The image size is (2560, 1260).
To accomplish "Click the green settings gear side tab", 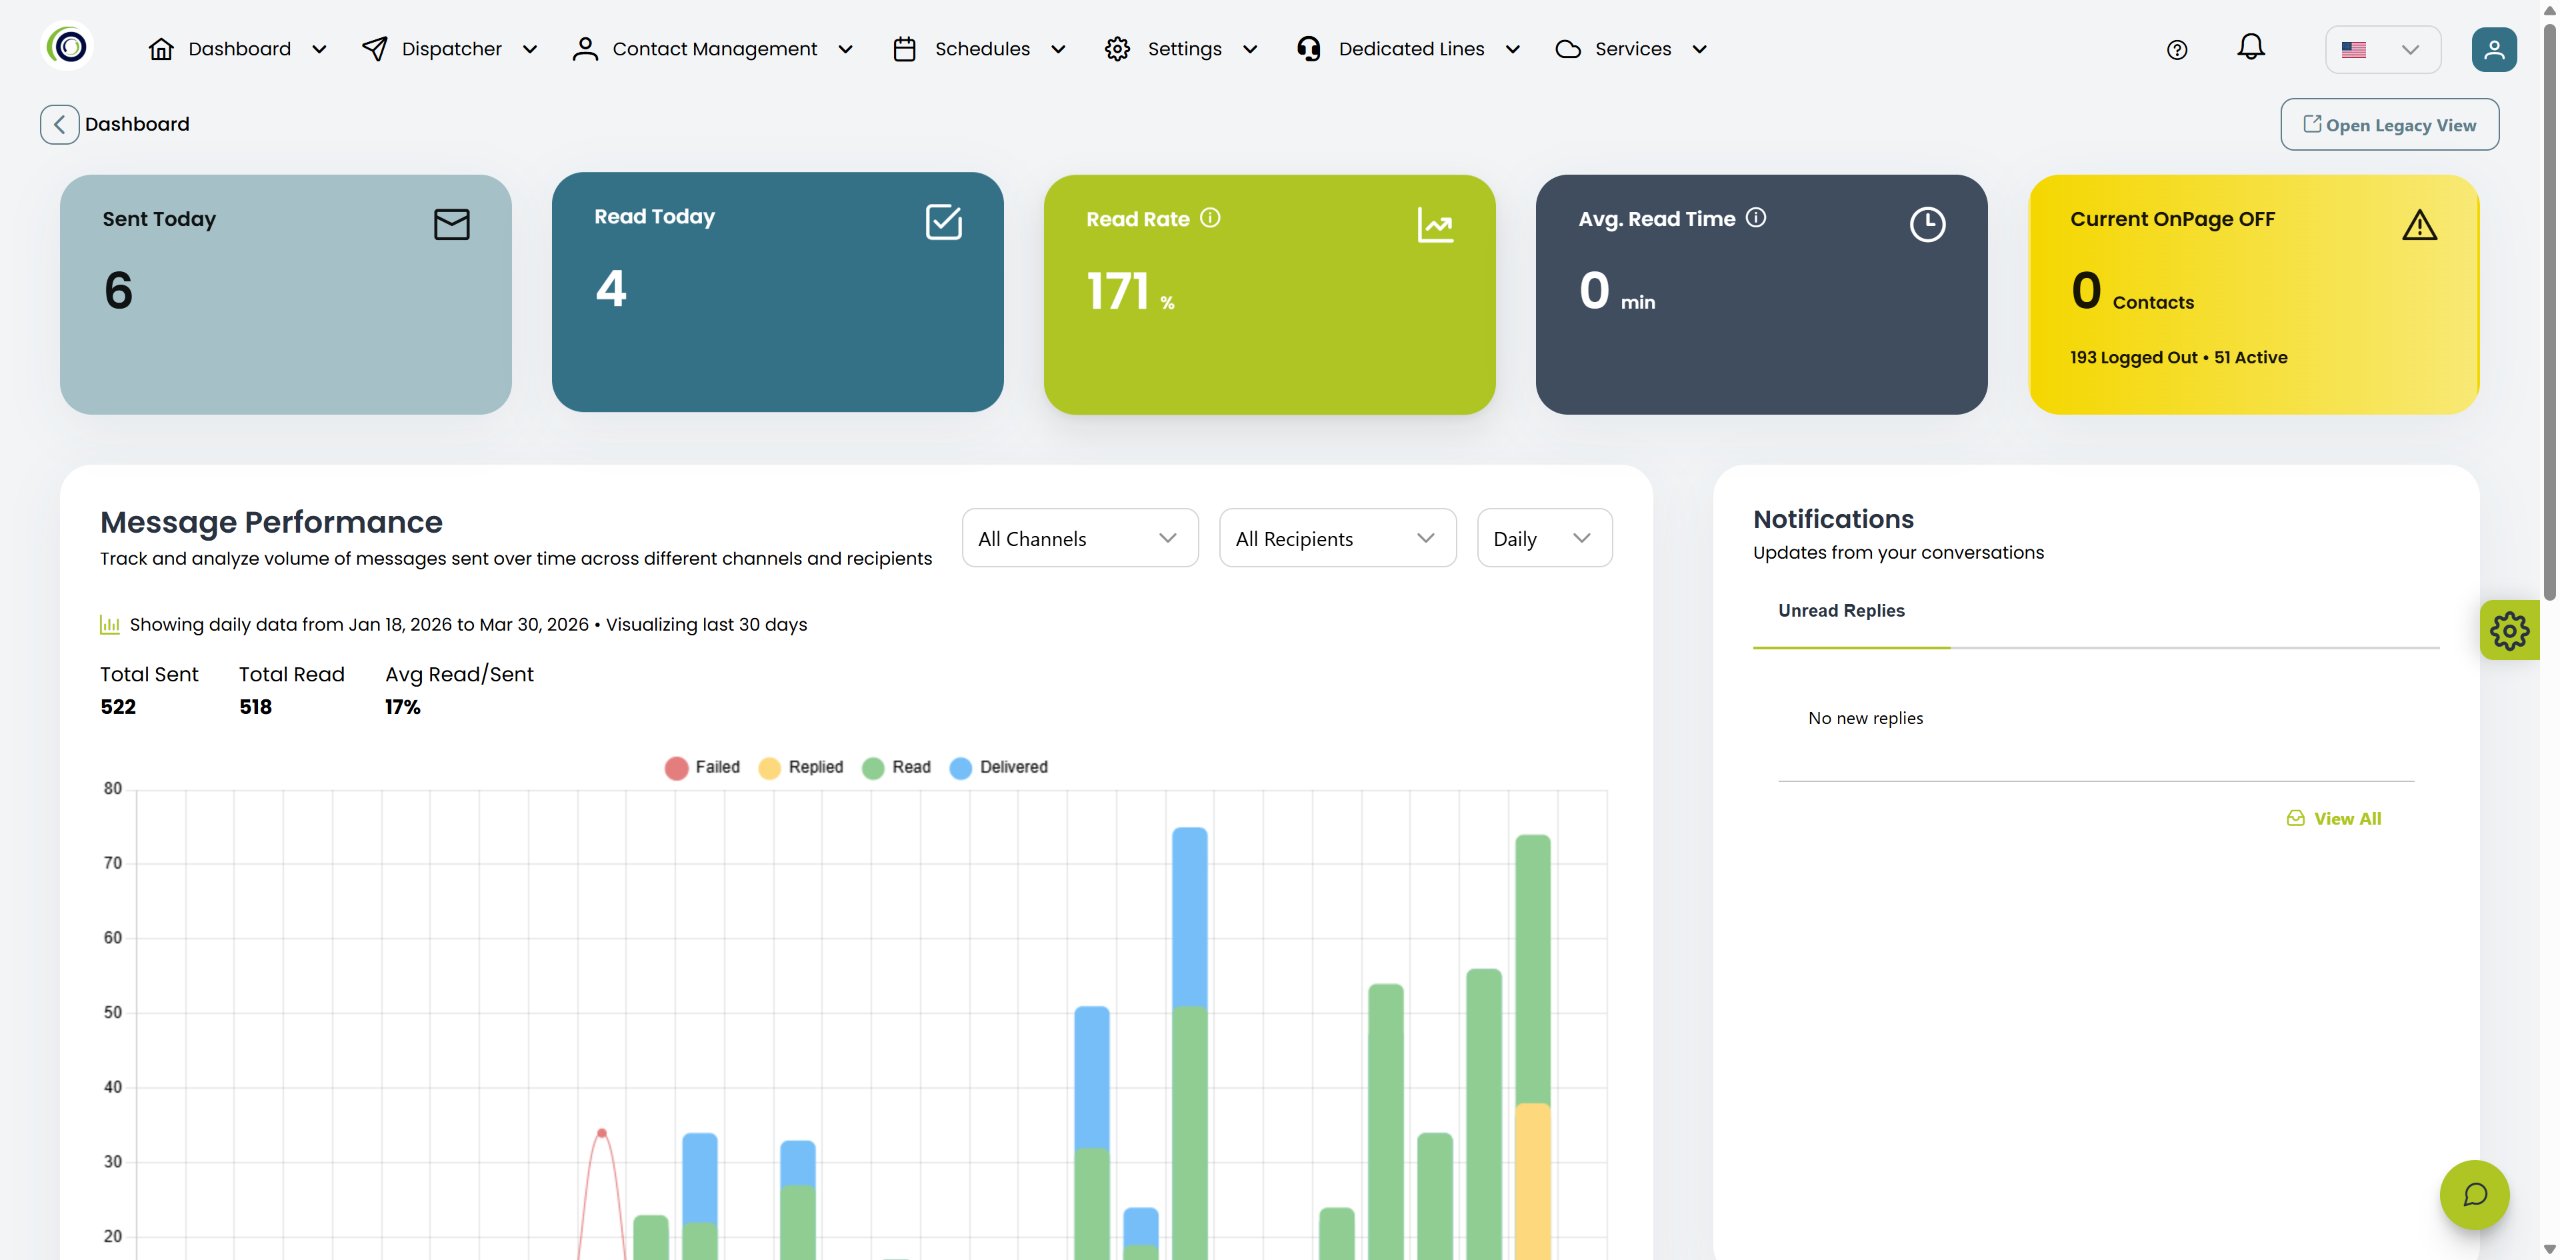I will [2509, 631].
